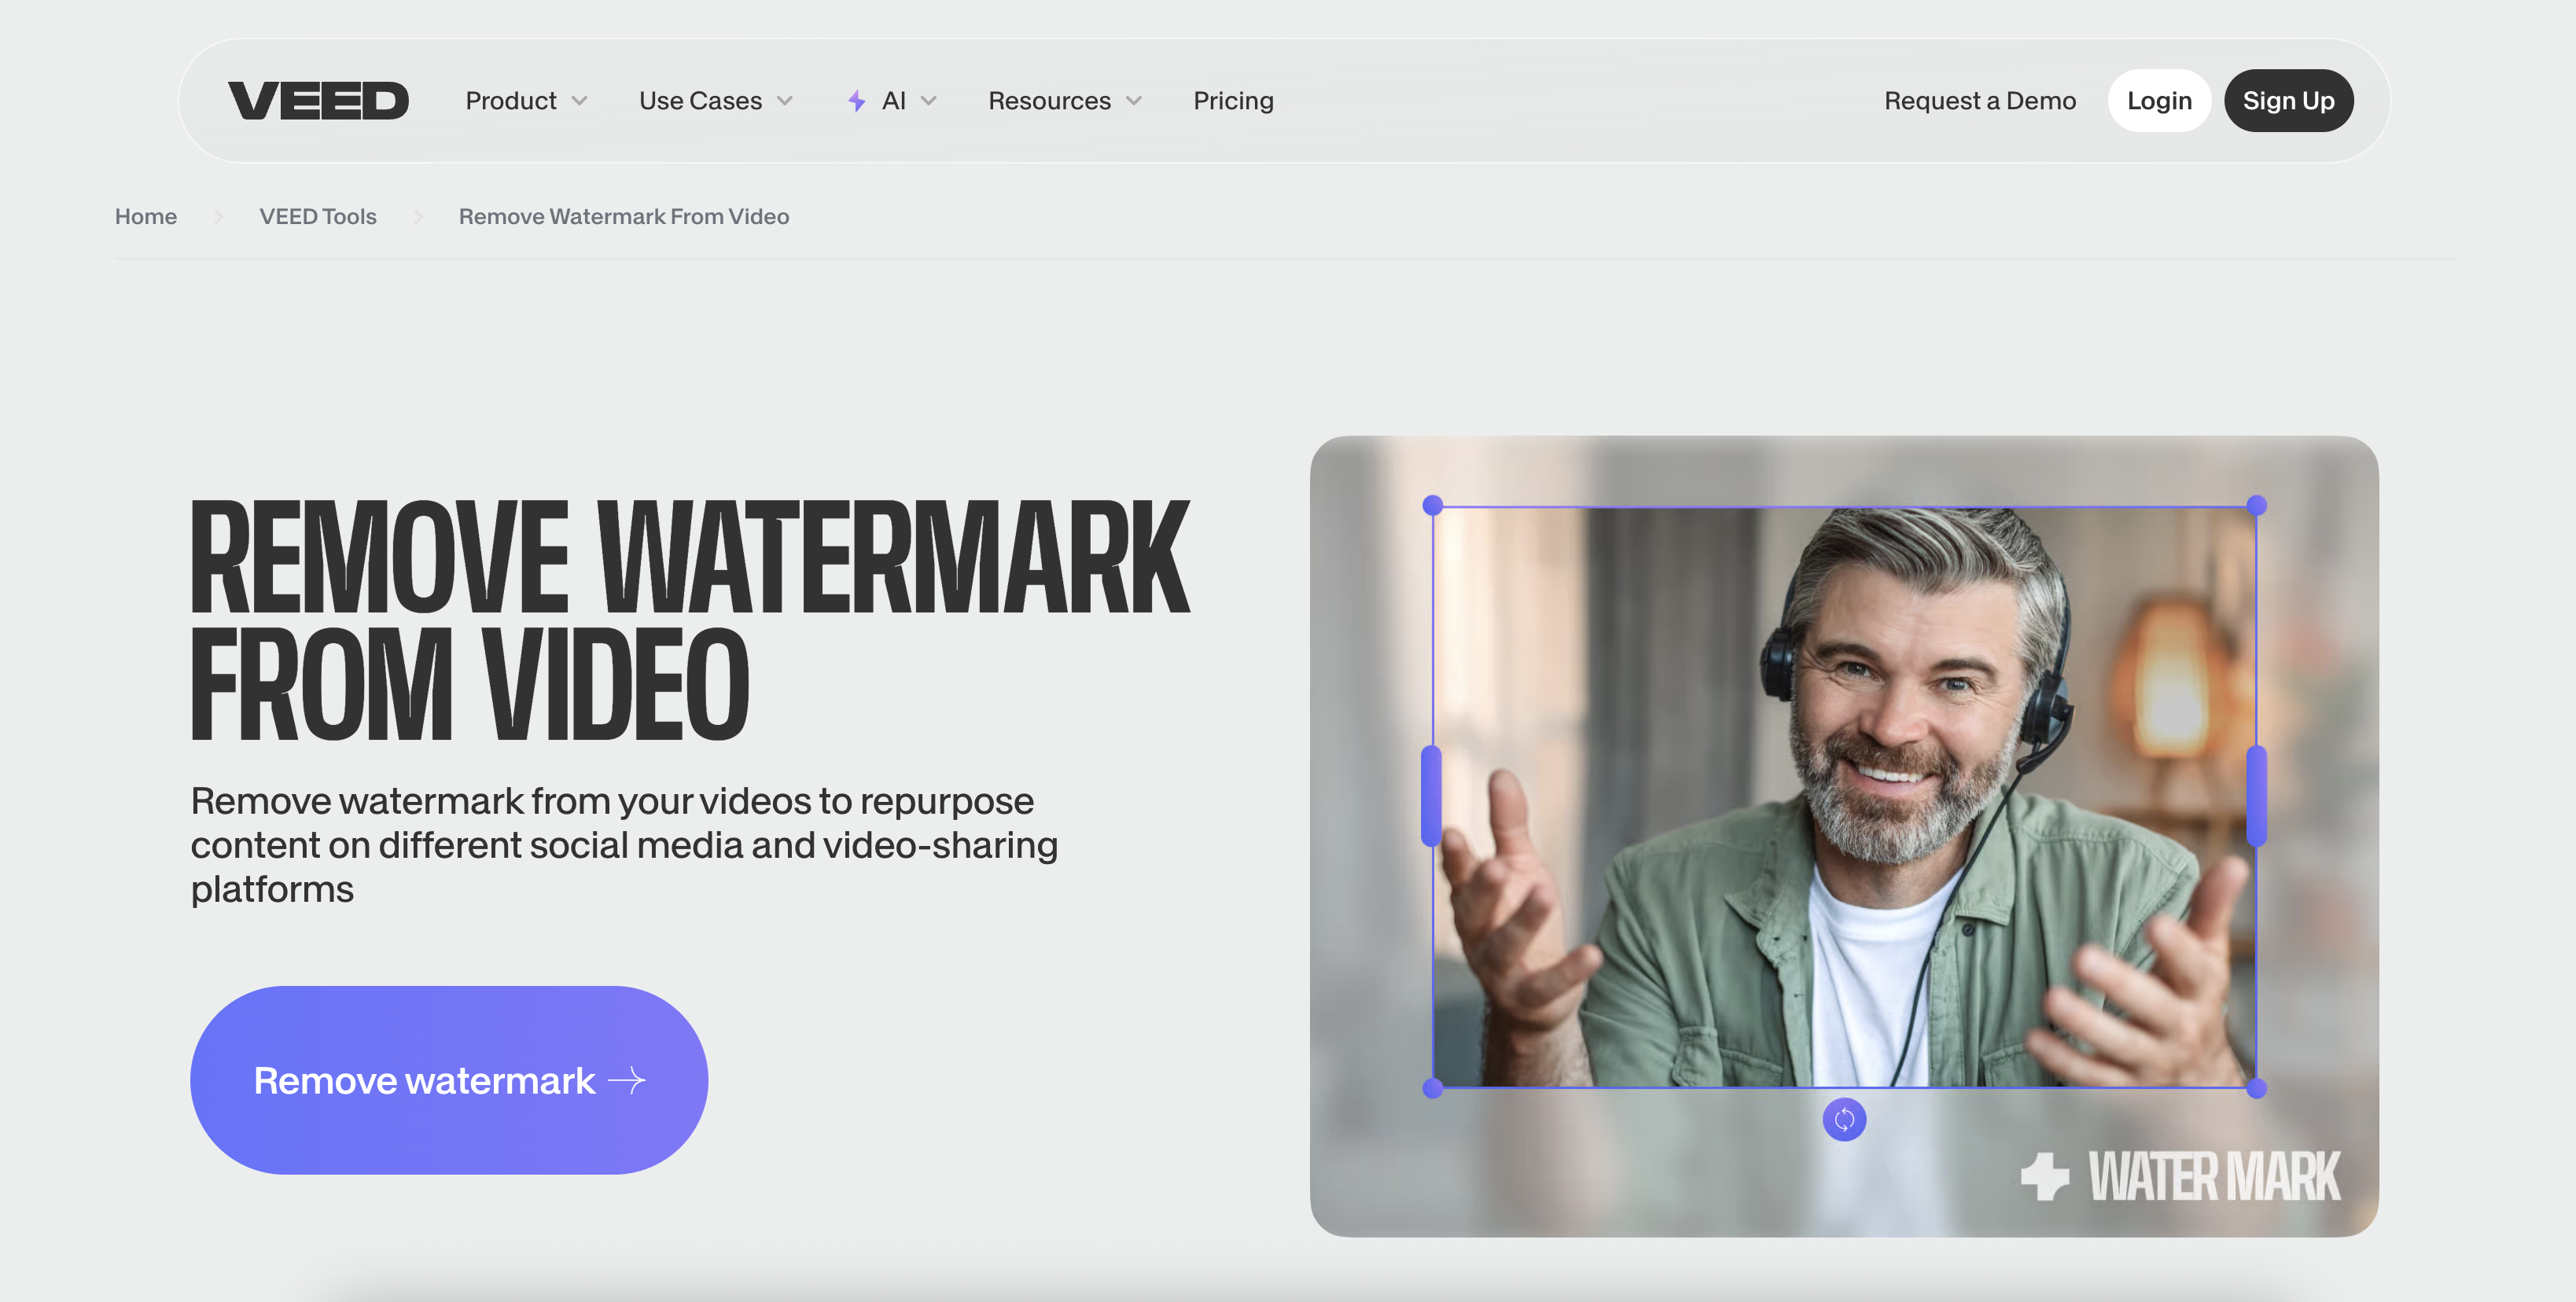Click the arrow inside the Remove watermark button
2576x1302 pixels.
pyautogui.click(x=629, y=1080)
